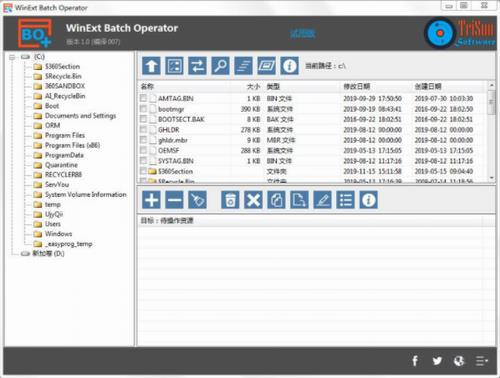The image size is (500, 378).
Task: Select the Users folder in tree
Action: [x=53, y=224]
